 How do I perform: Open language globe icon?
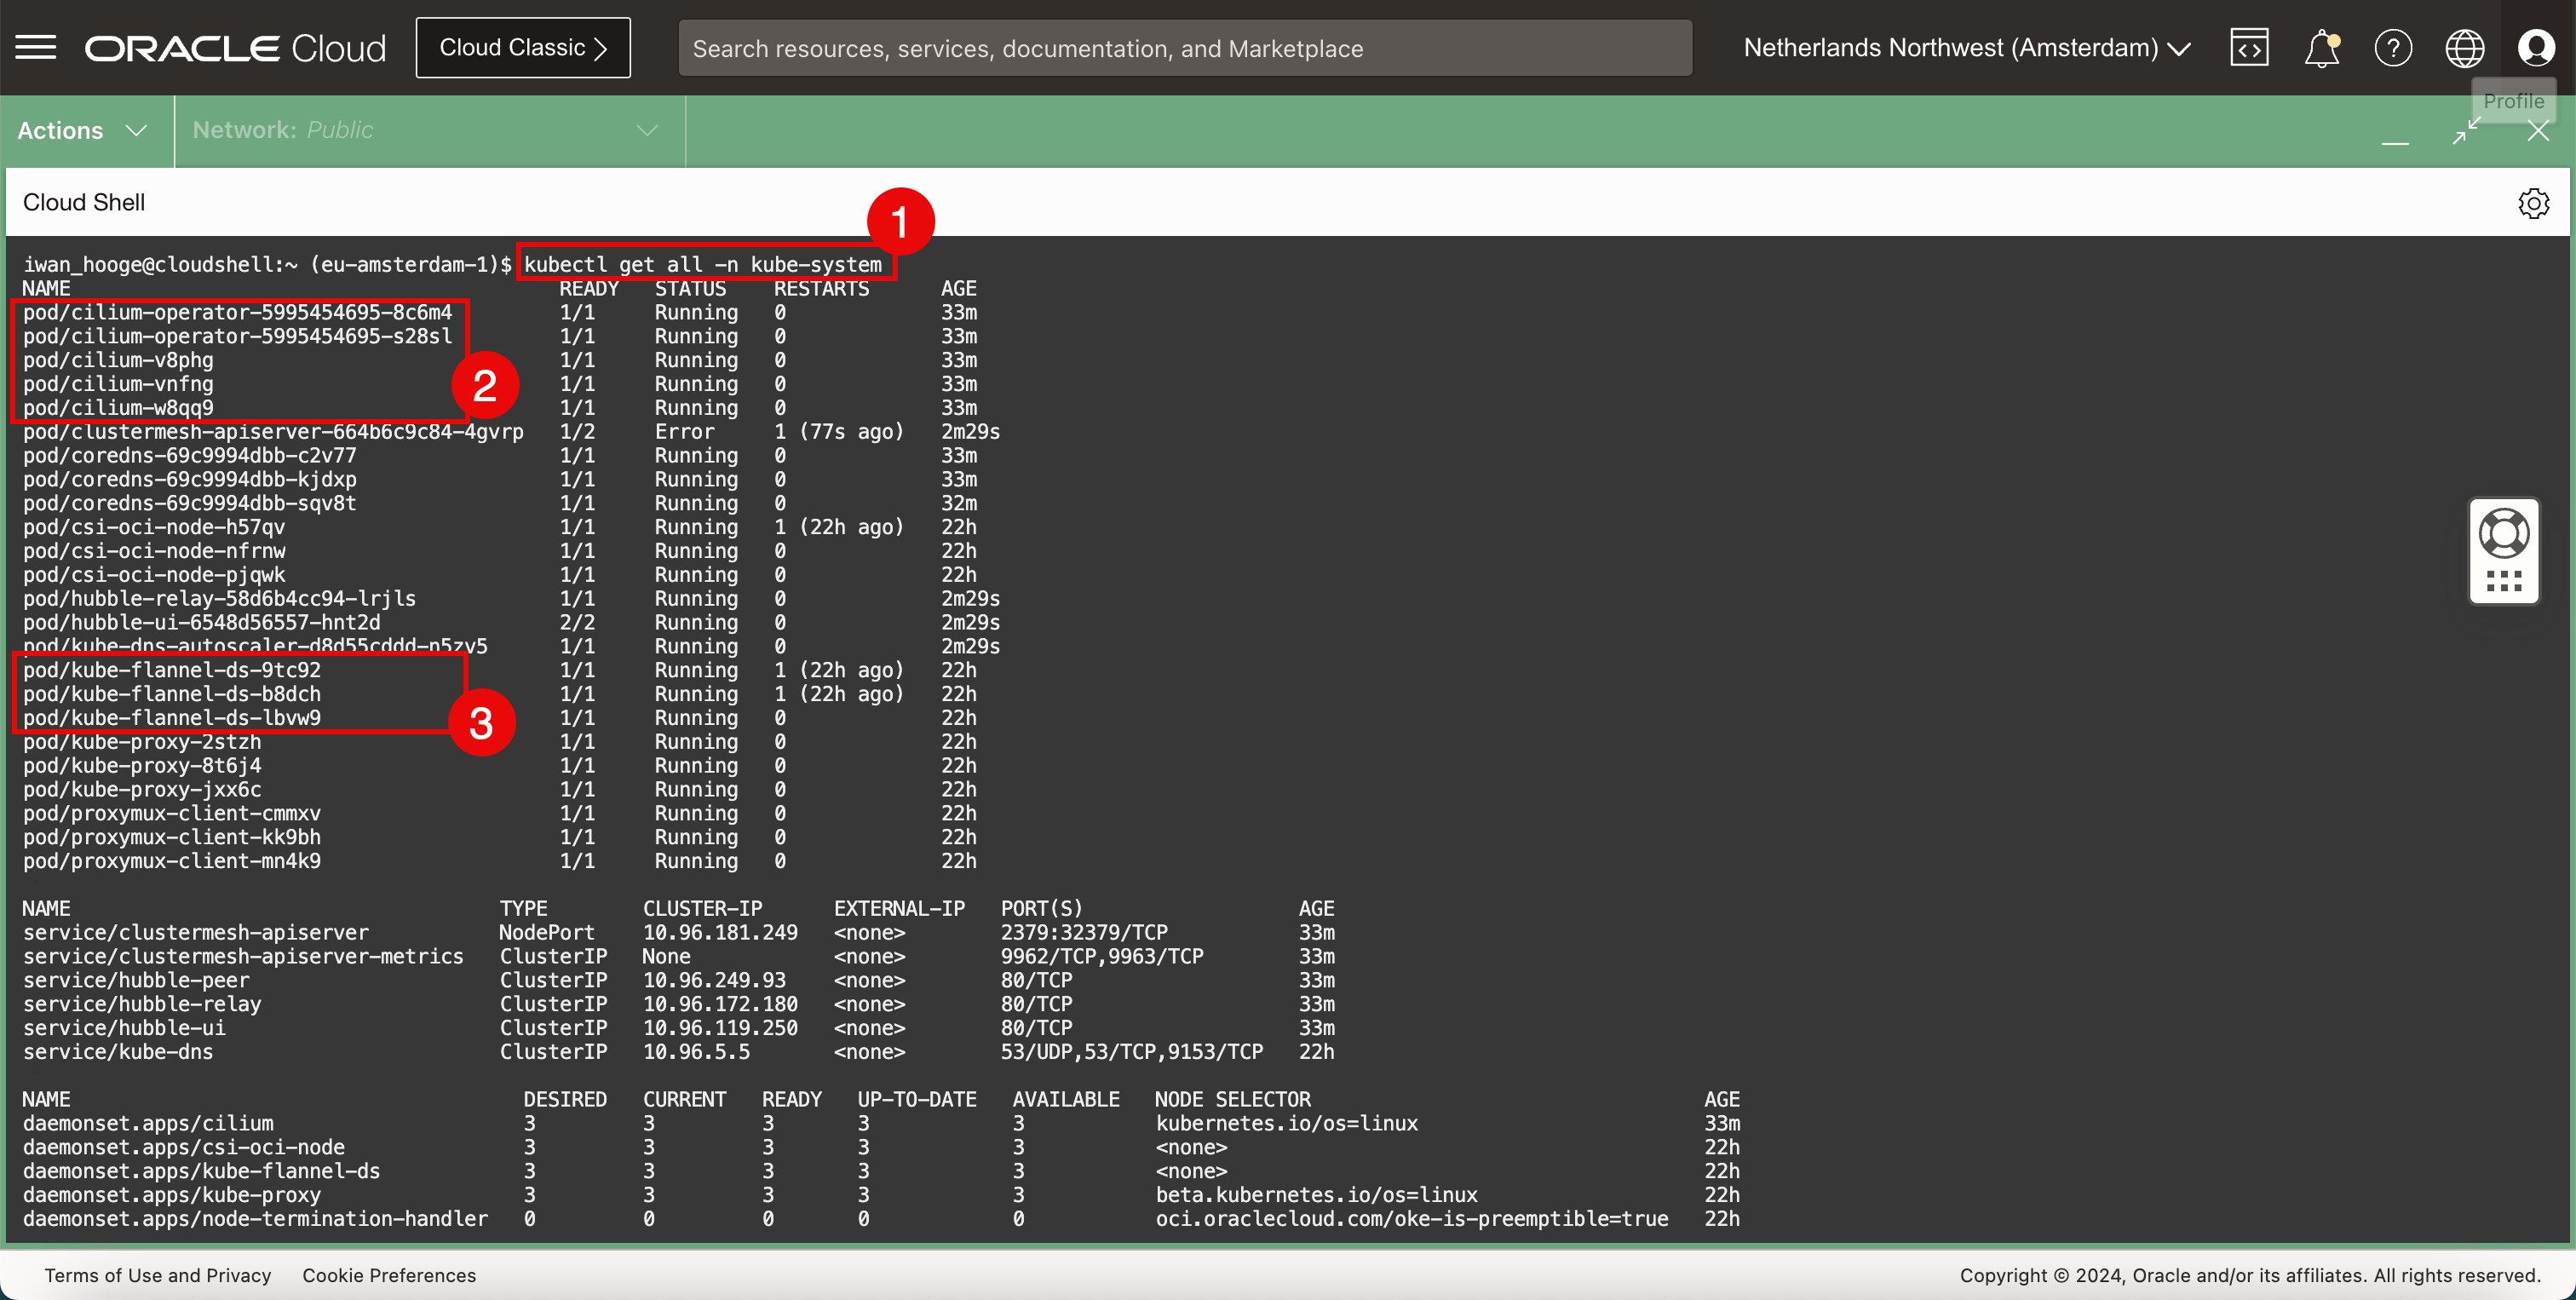click(2464, 47)
